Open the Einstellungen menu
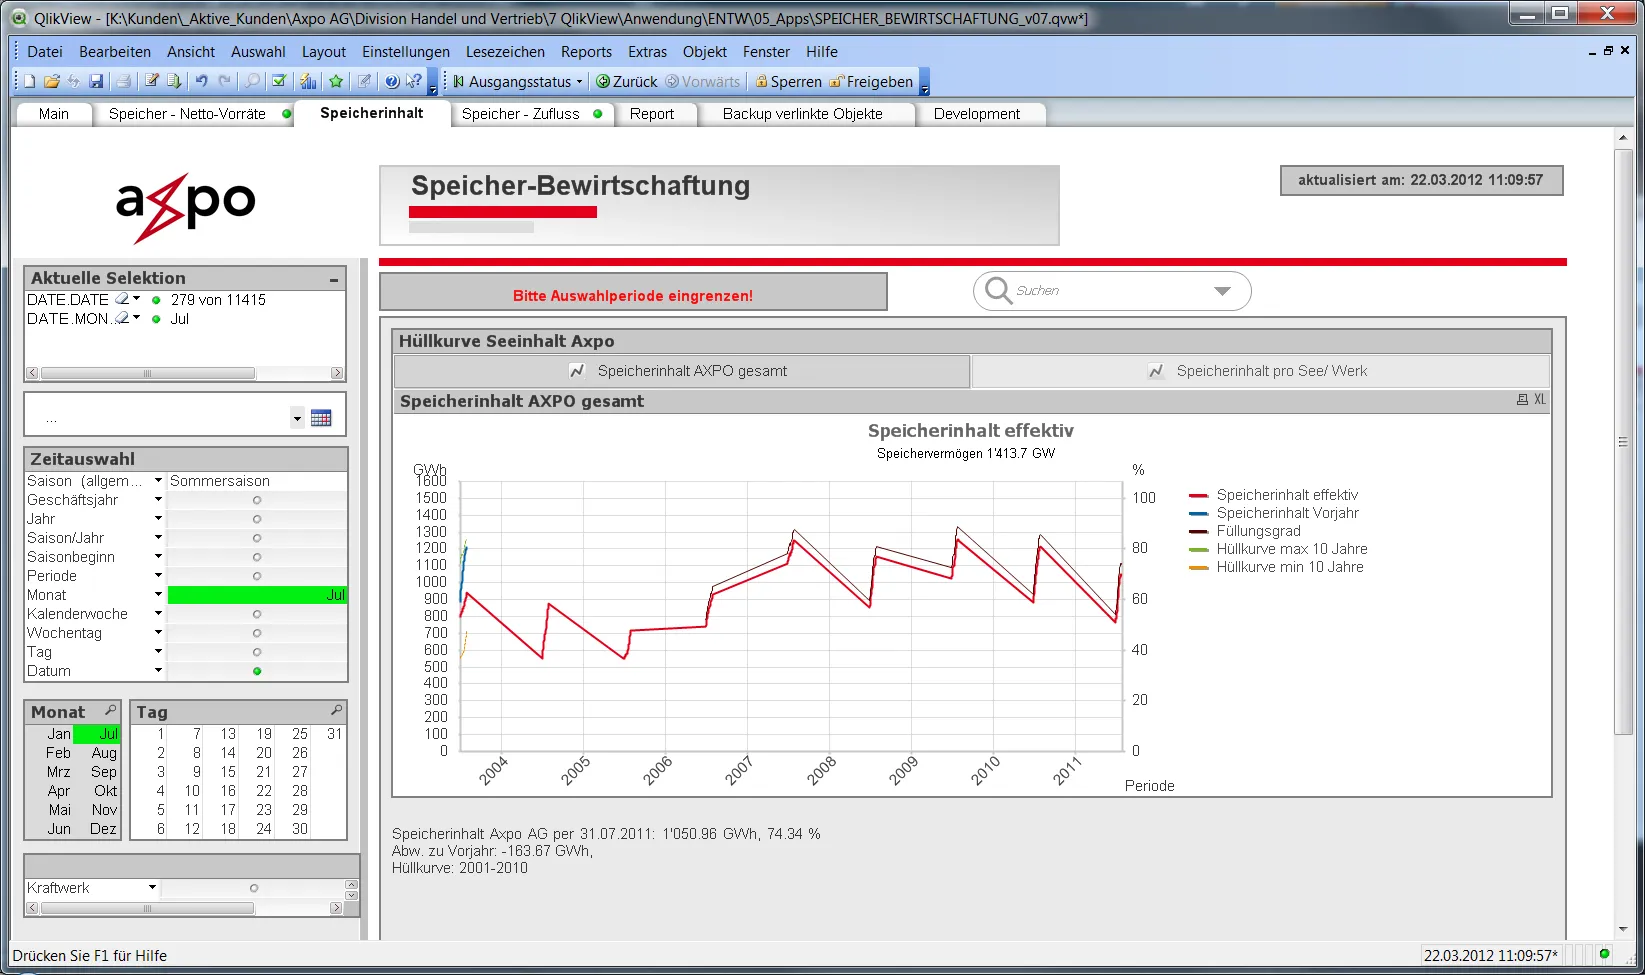 pyautogui.click(x=406, y=52)
